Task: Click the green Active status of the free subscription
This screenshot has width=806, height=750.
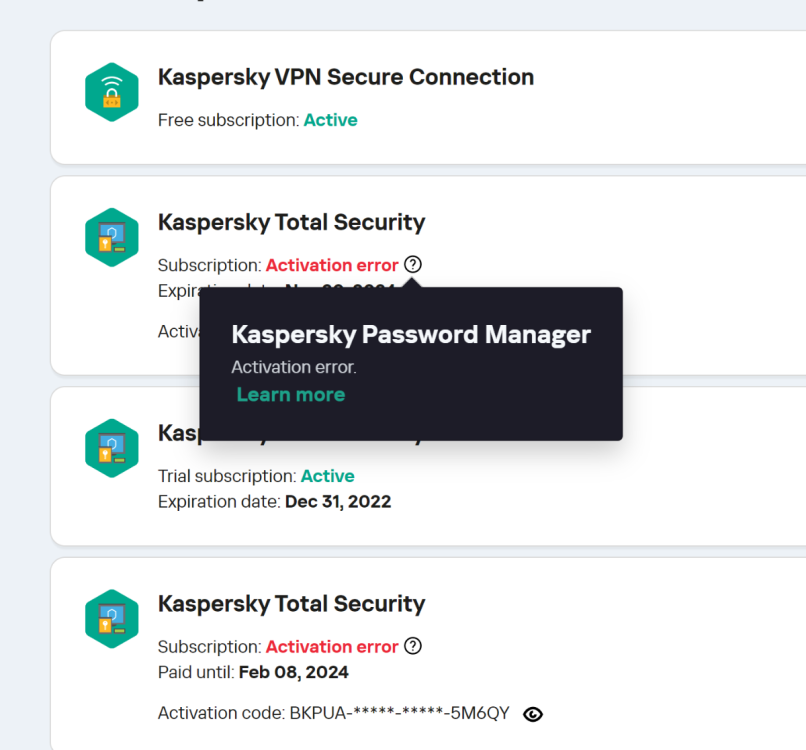Action: click(x=330, y=120)
